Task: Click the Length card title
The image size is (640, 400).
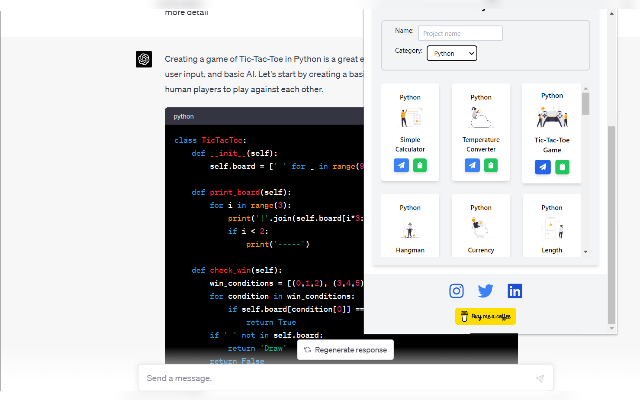Action: [552, 250]
